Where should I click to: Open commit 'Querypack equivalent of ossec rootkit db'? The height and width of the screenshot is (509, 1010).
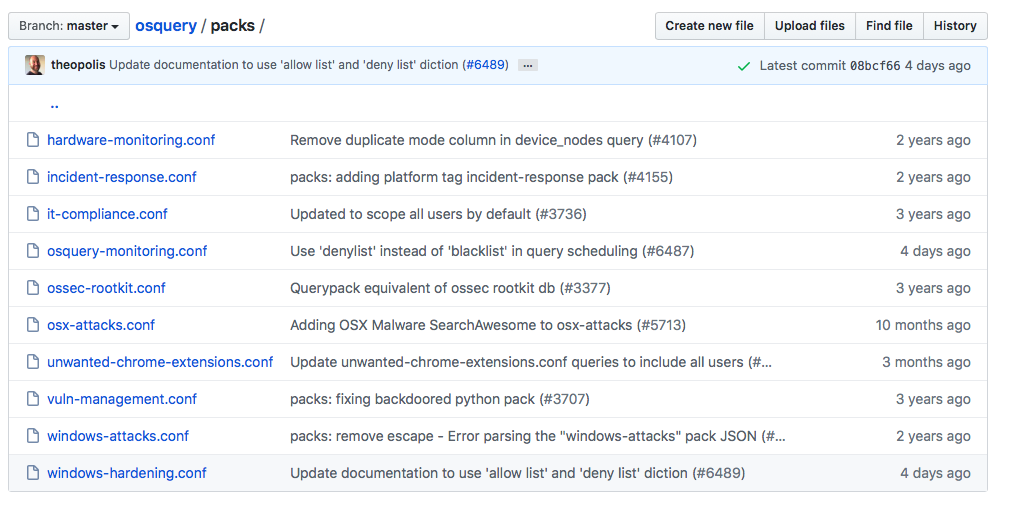pyautogui.click(x=450, y=288)
